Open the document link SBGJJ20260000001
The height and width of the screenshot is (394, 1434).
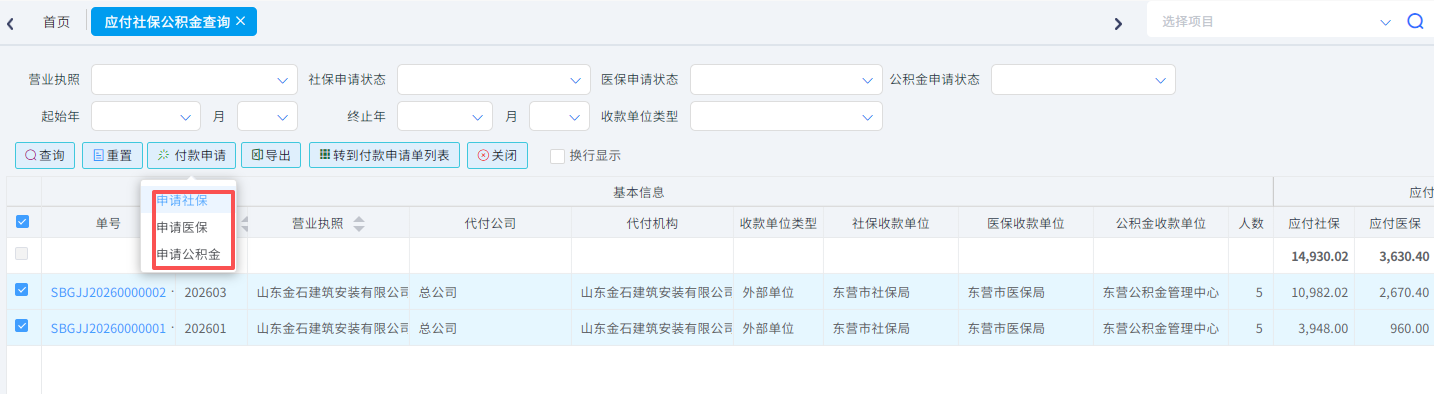pos(109,328)
